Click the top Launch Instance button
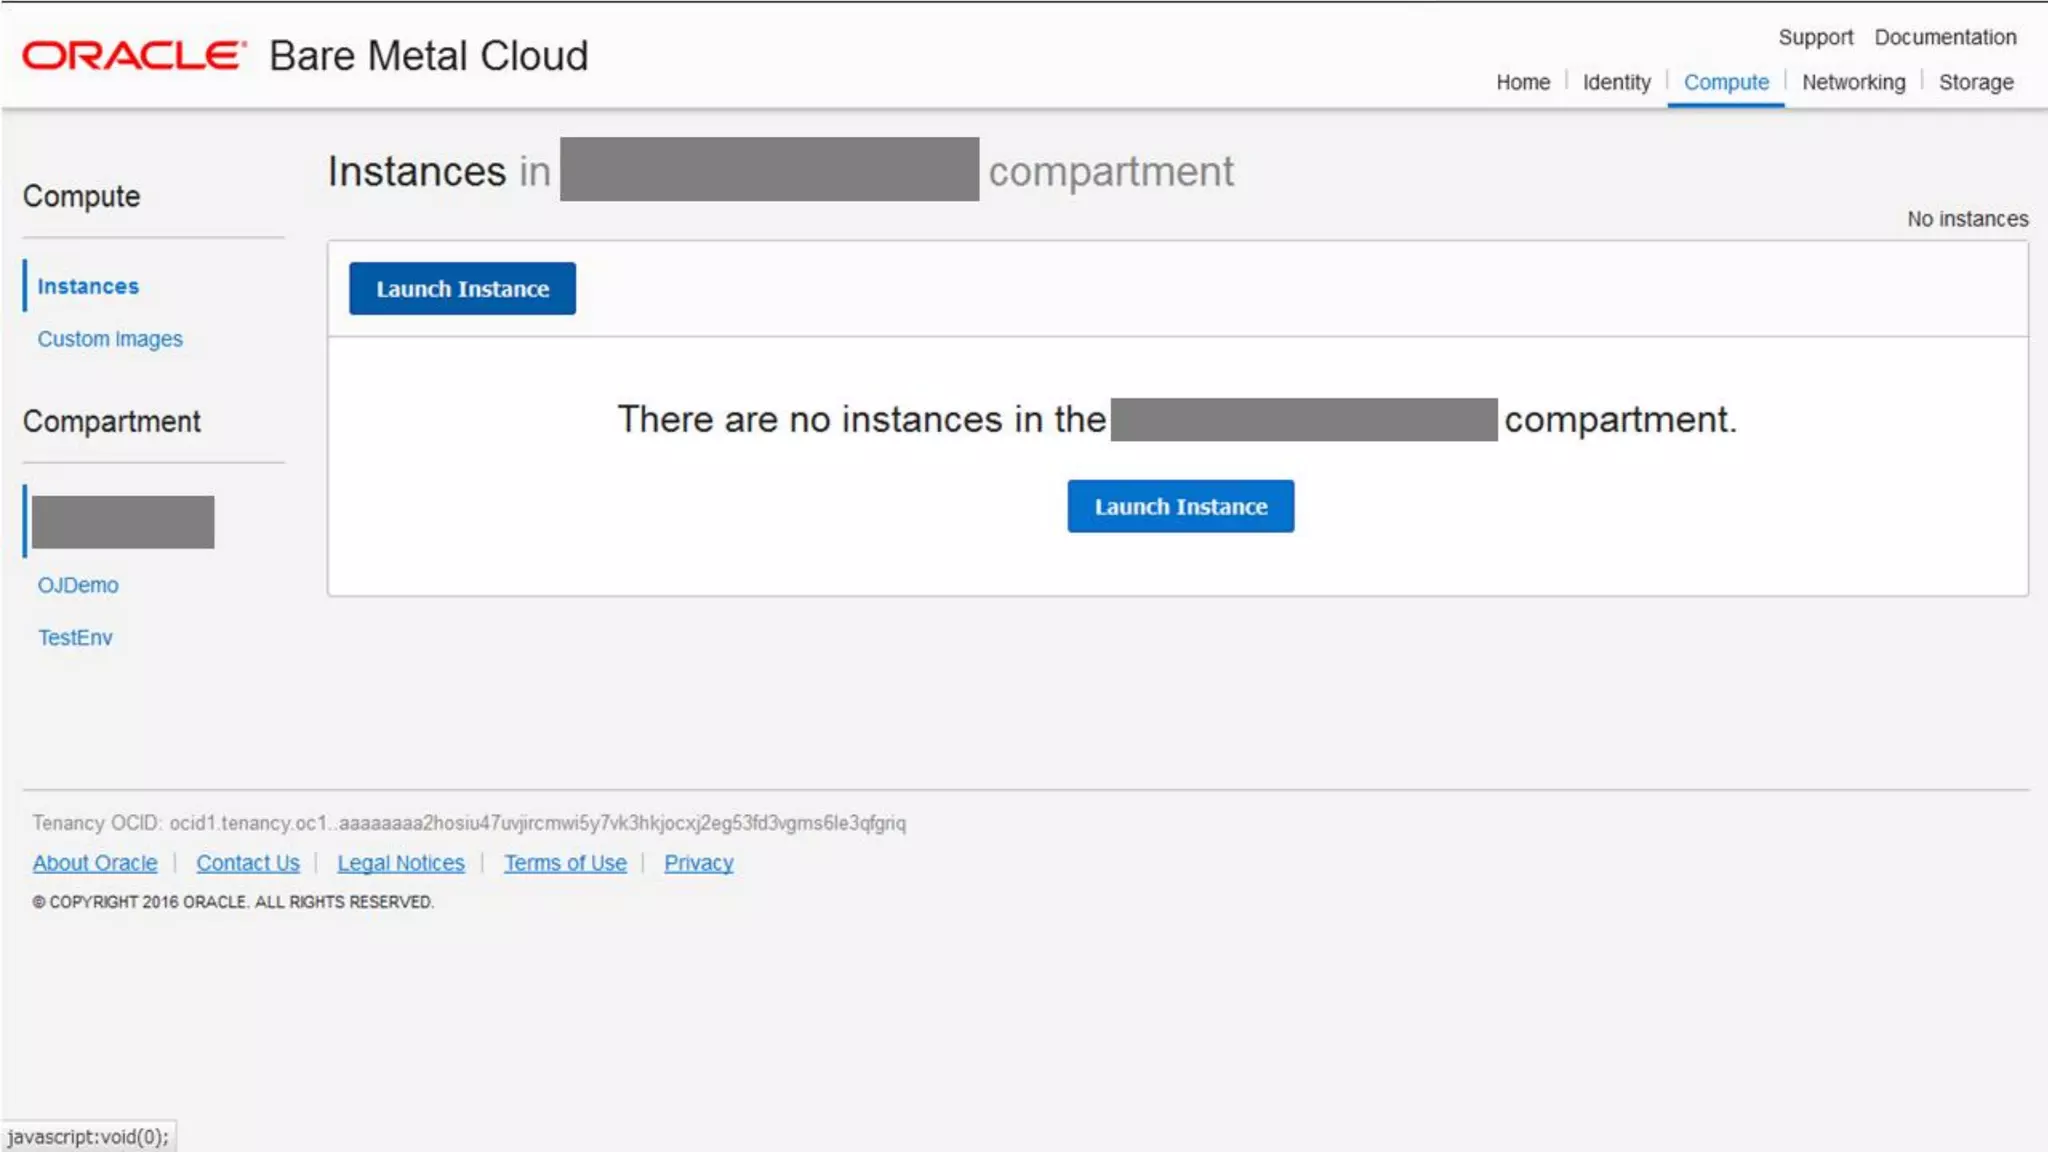This screenshot has width=2048, height=1152. tap(462, 288)
